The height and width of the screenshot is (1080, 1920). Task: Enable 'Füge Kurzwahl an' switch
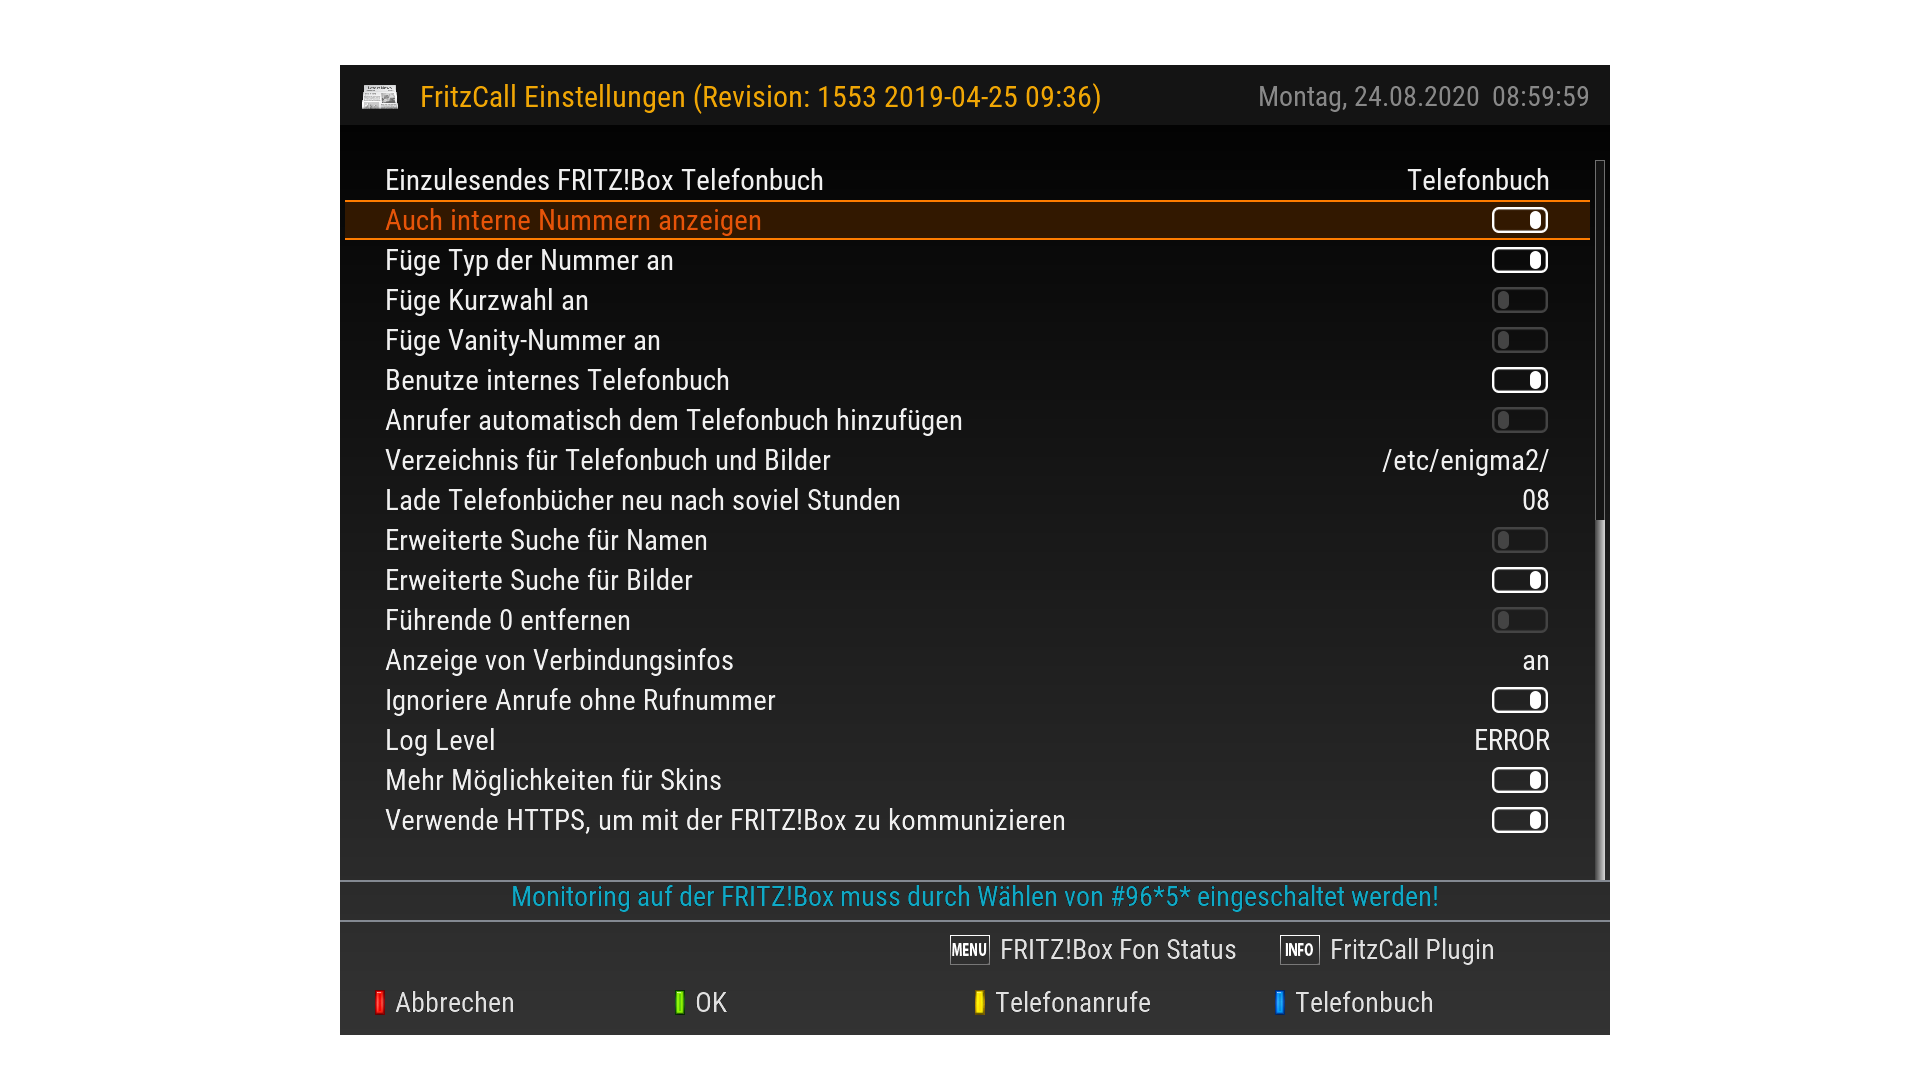pyautogui.click(x=1519, y=300)
